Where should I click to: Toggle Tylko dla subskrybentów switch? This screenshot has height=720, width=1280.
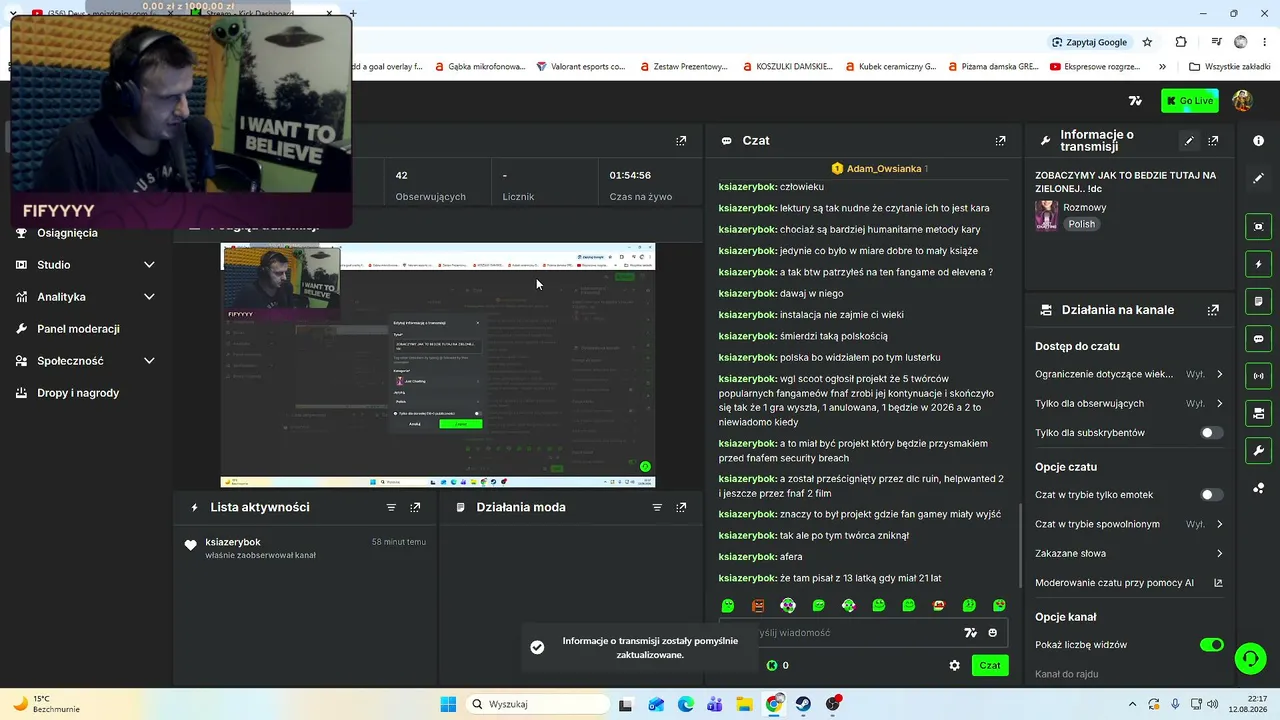click(x=1211, y=433)
